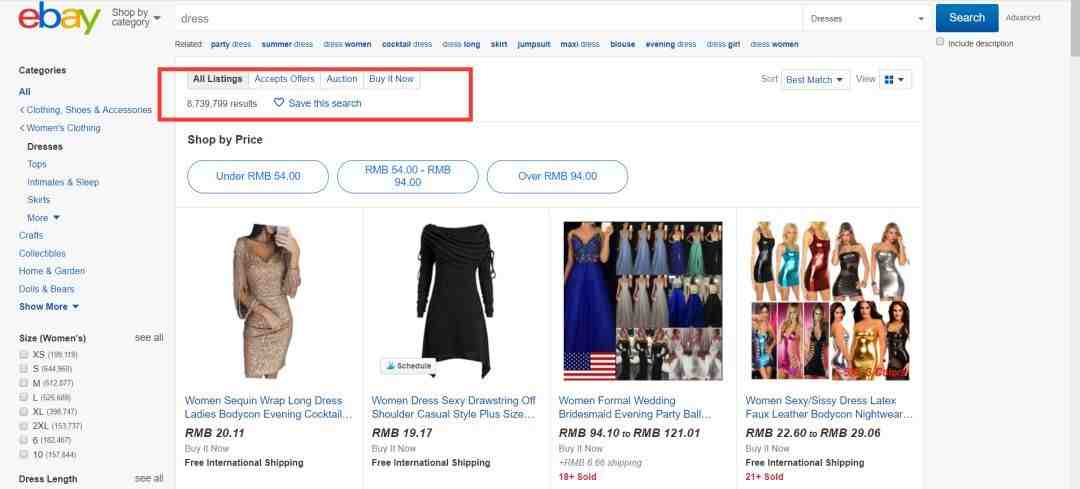Check the size 10 filter
This screenshot has height=489, width=1080.
tap(23, 455)
